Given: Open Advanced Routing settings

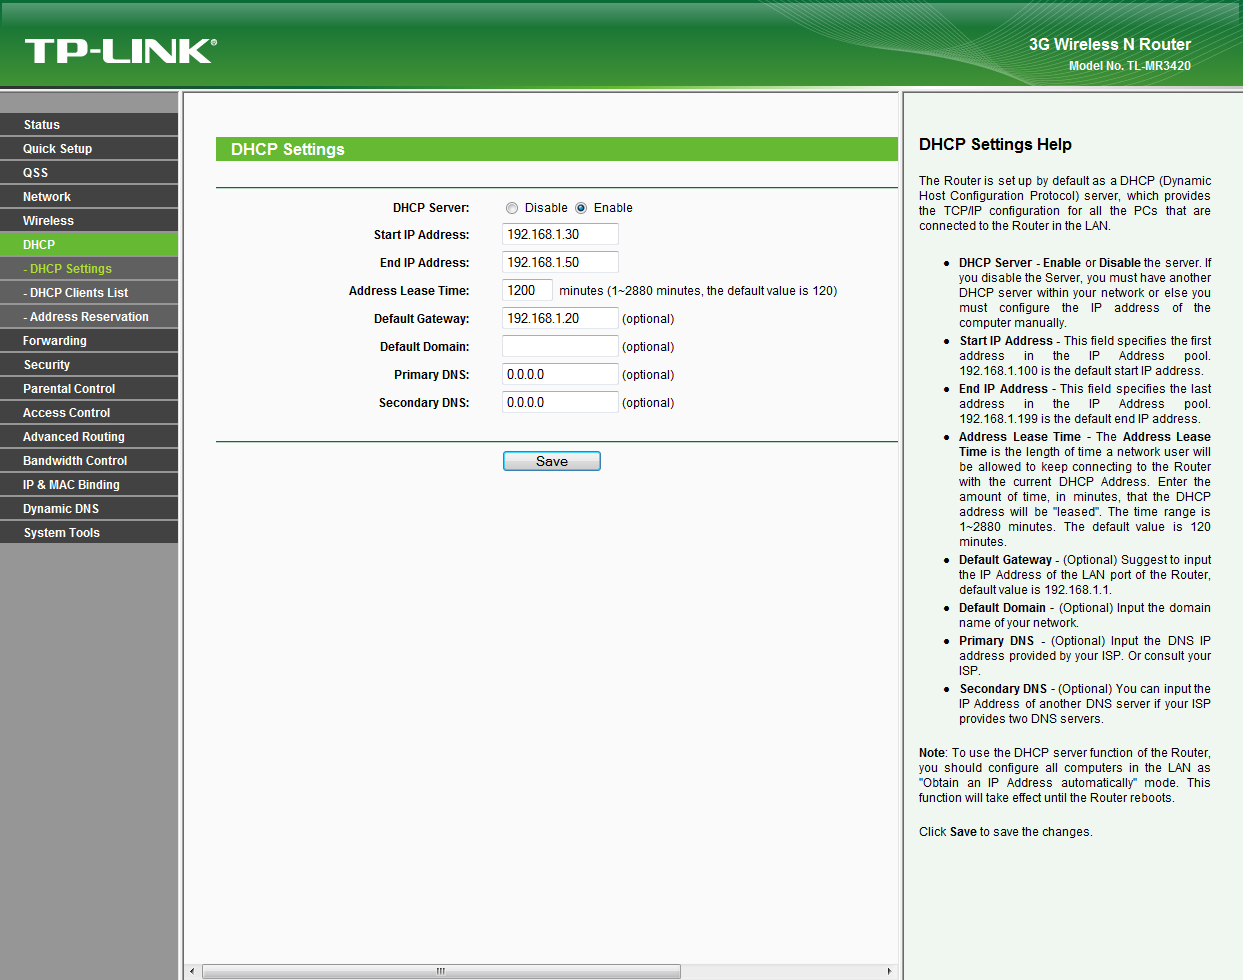Looking at the screenshot, I should coord(89,437).
